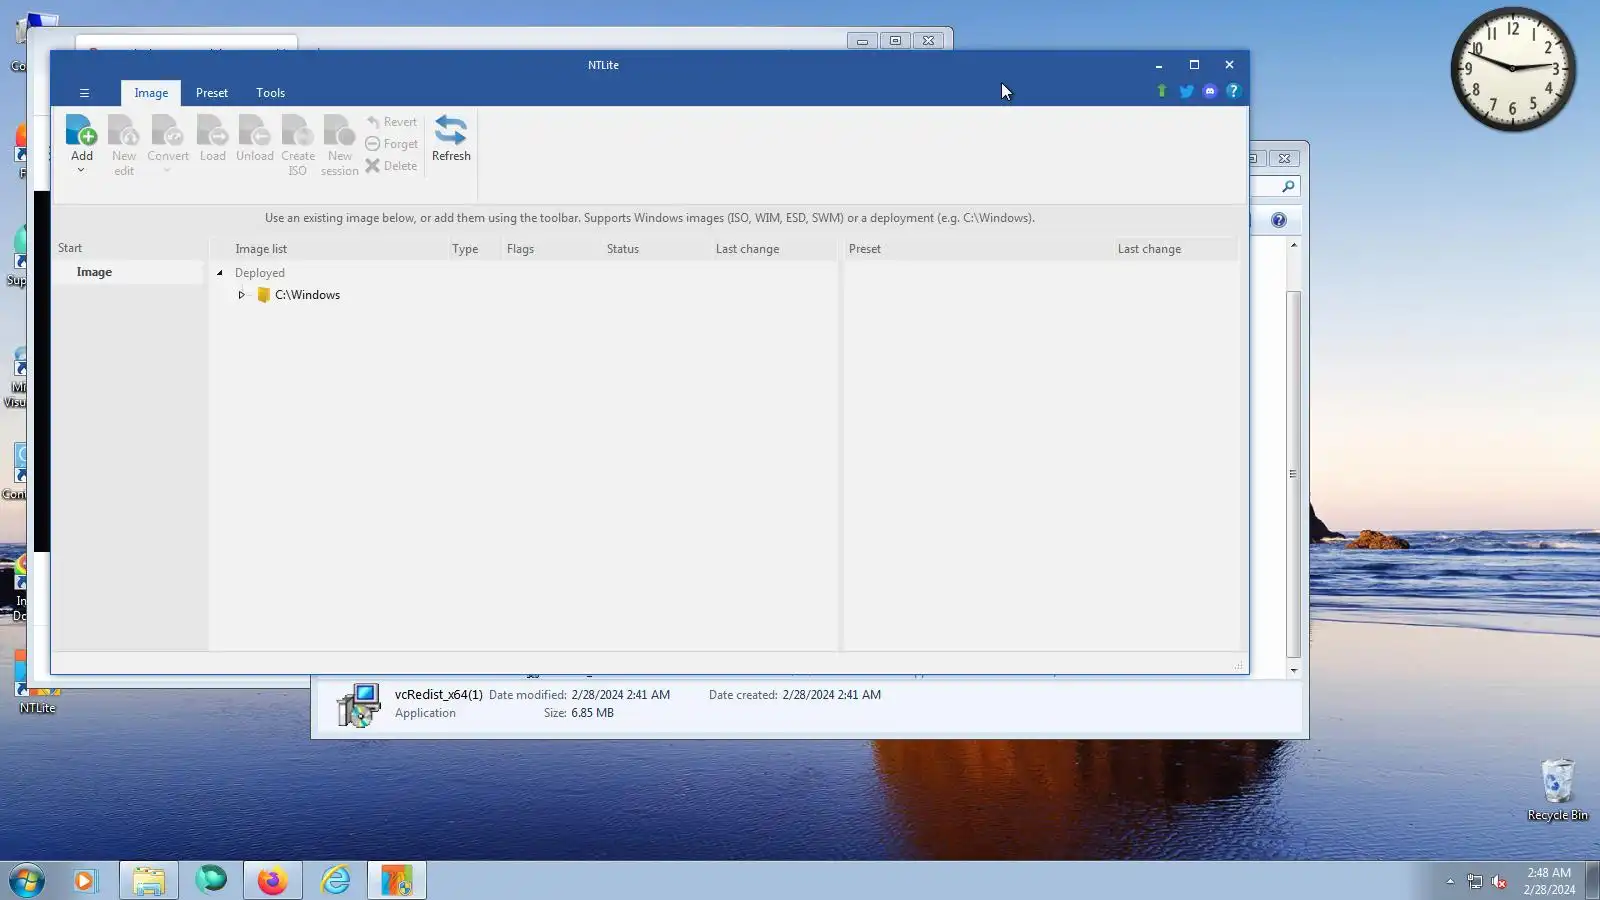Click the analog clock desktop gadget
This screenshot has height=900, width=1600.
coord(1513,69)
